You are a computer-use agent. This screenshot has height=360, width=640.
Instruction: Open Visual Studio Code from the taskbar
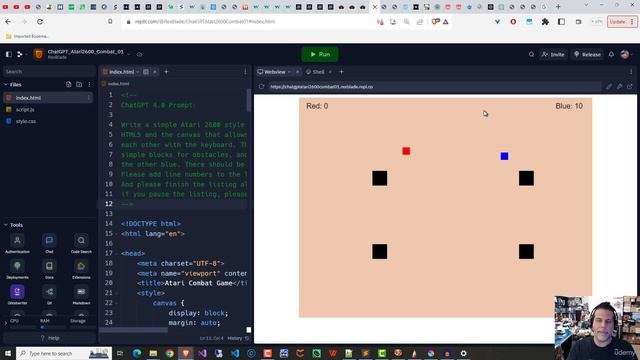(x=235, y=353)
